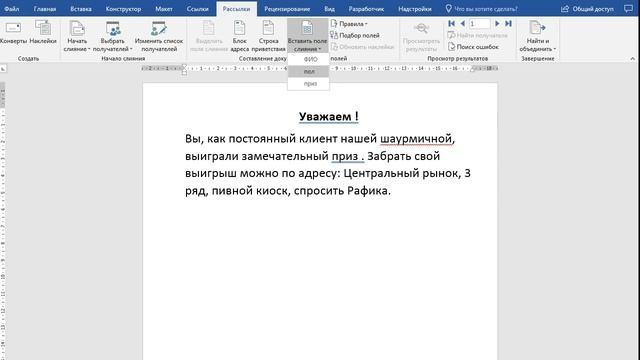Click the word 'Рафика' in the document
640x360 pixels.
tap(367, 191)
